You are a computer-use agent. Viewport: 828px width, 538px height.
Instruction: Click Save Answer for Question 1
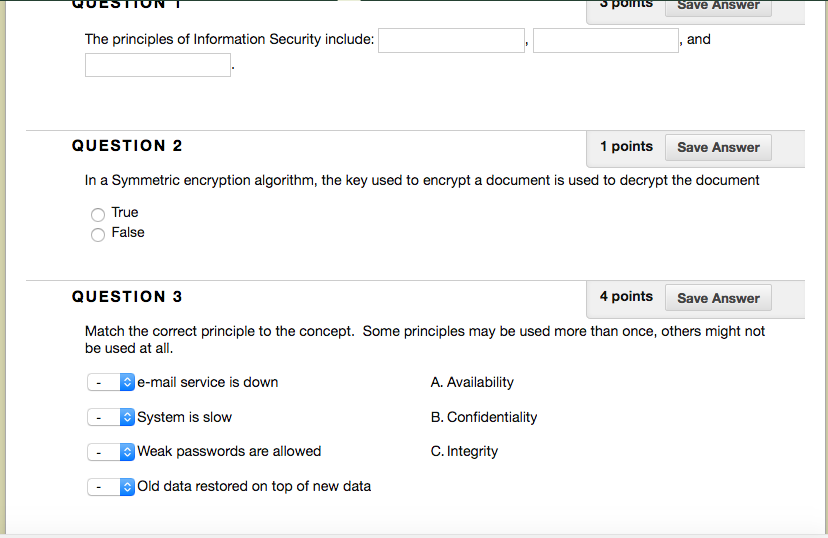(718, 6)
